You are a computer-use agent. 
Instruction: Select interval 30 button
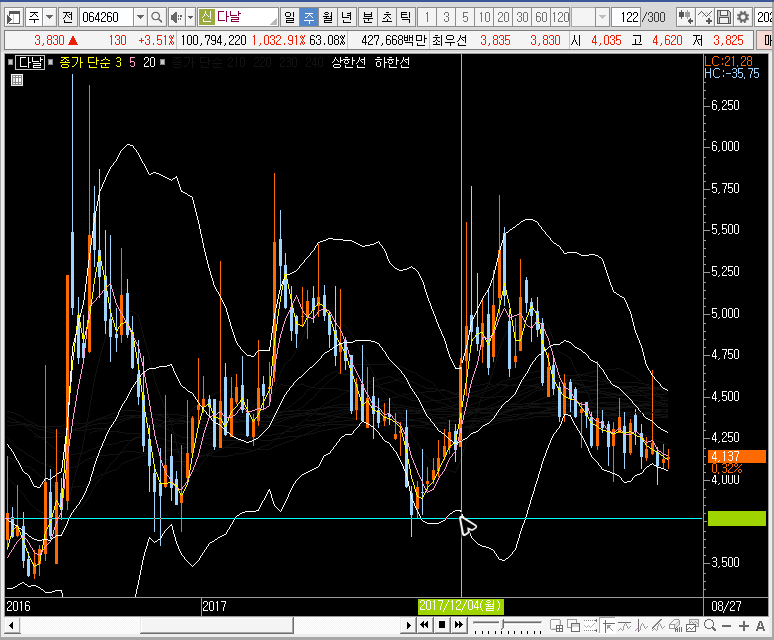coord(522,18)
